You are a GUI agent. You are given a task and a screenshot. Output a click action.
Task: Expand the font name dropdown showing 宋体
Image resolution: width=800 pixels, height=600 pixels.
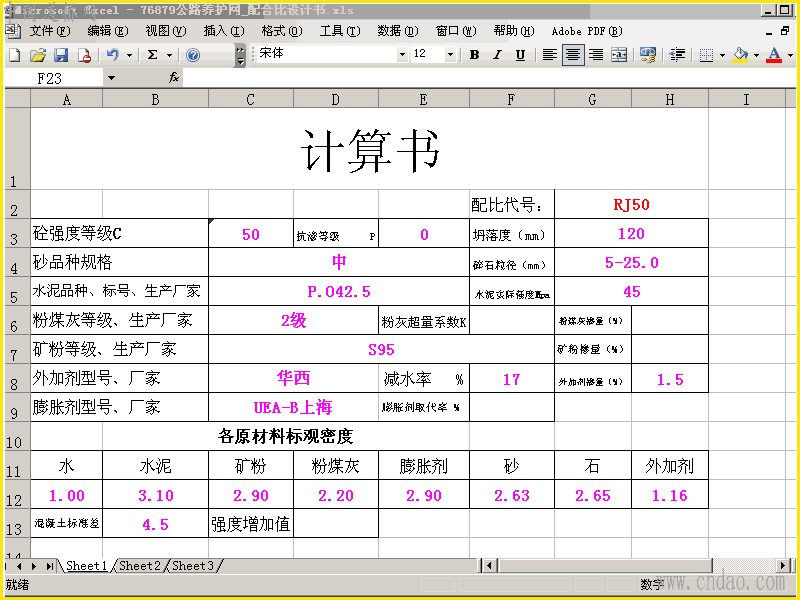pyautogui.click(x=402, y=54)
